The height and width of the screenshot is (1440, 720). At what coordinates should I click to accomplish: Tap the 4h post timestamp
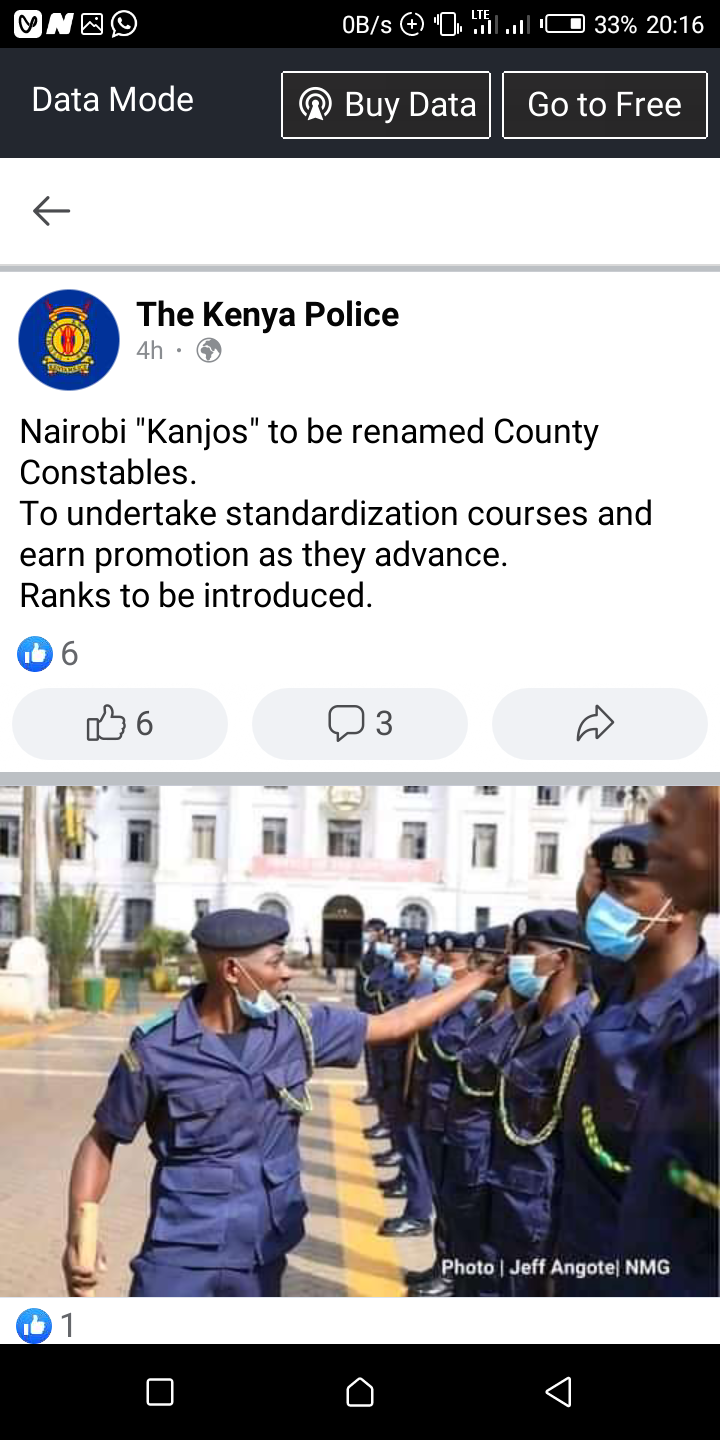(150, 351)
